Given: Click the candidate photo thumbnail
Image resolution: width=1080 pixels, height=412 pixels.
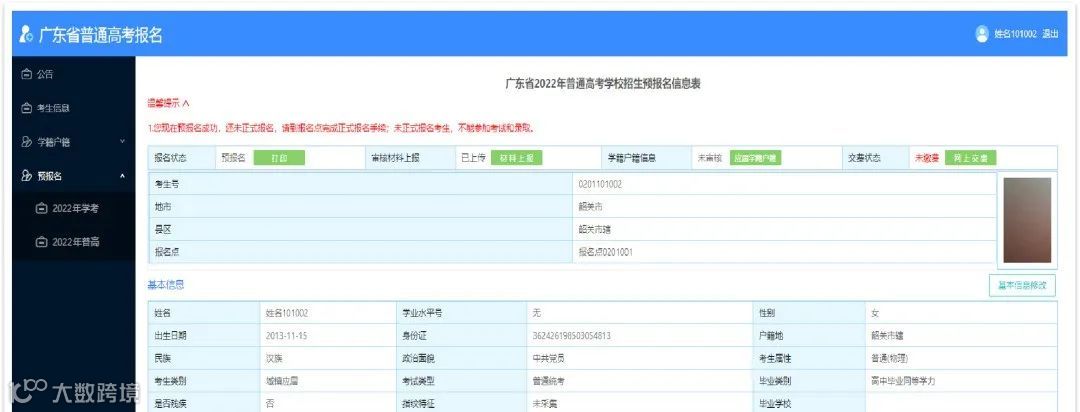Looking at the screenshot, I should tap(1027, 220).
